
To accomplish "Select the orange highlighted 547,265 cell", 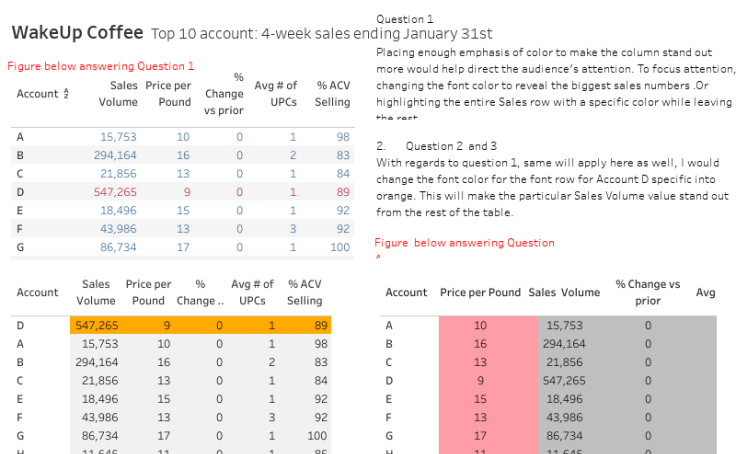I will click(x=97, y=325).
